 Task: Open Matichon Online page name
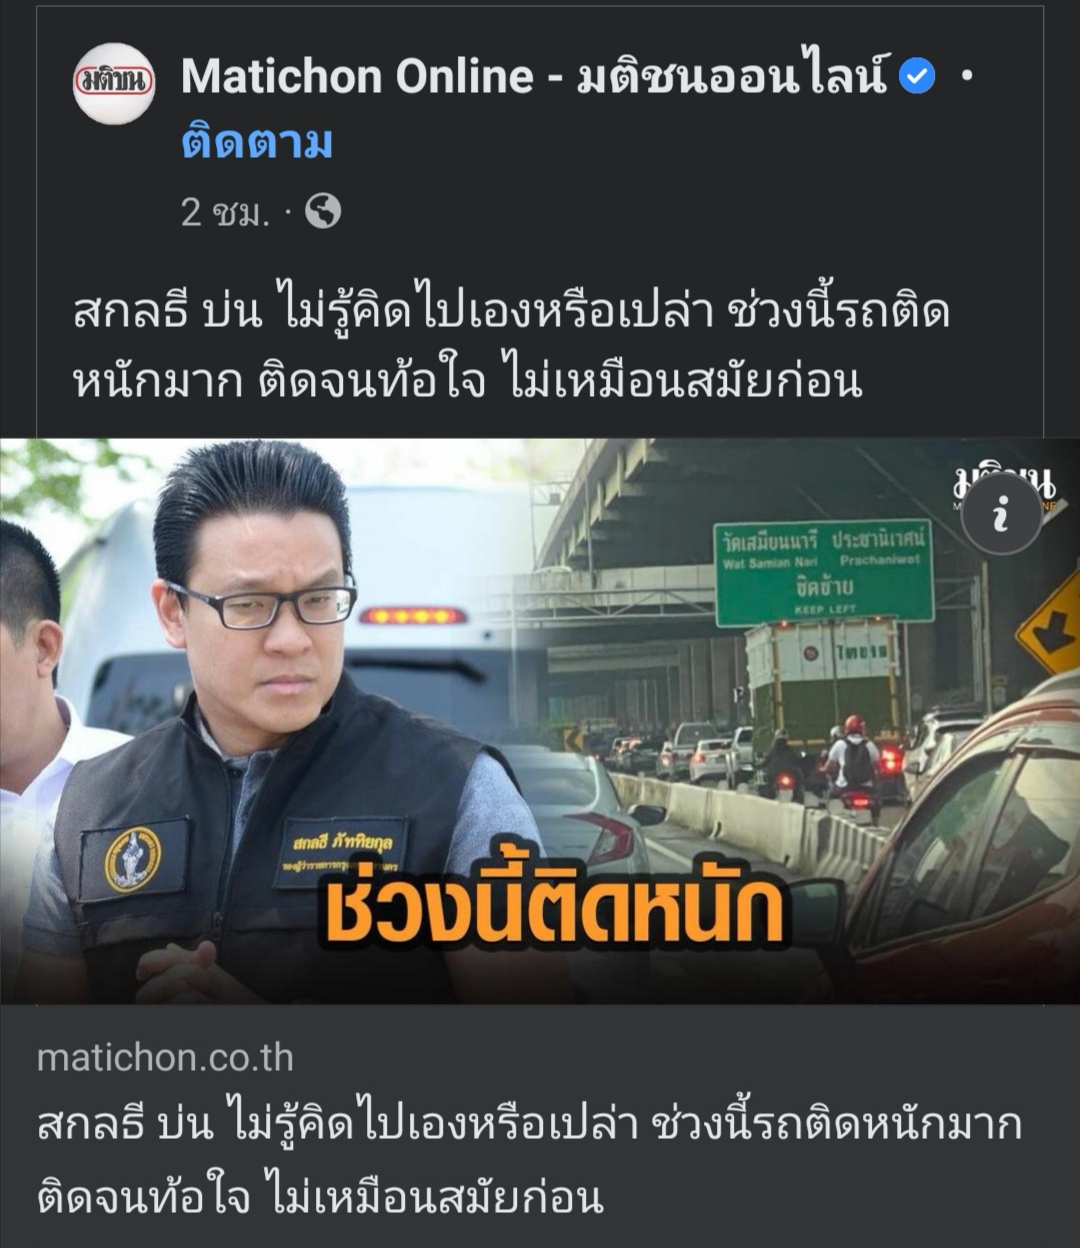click(x=534, y=76)
